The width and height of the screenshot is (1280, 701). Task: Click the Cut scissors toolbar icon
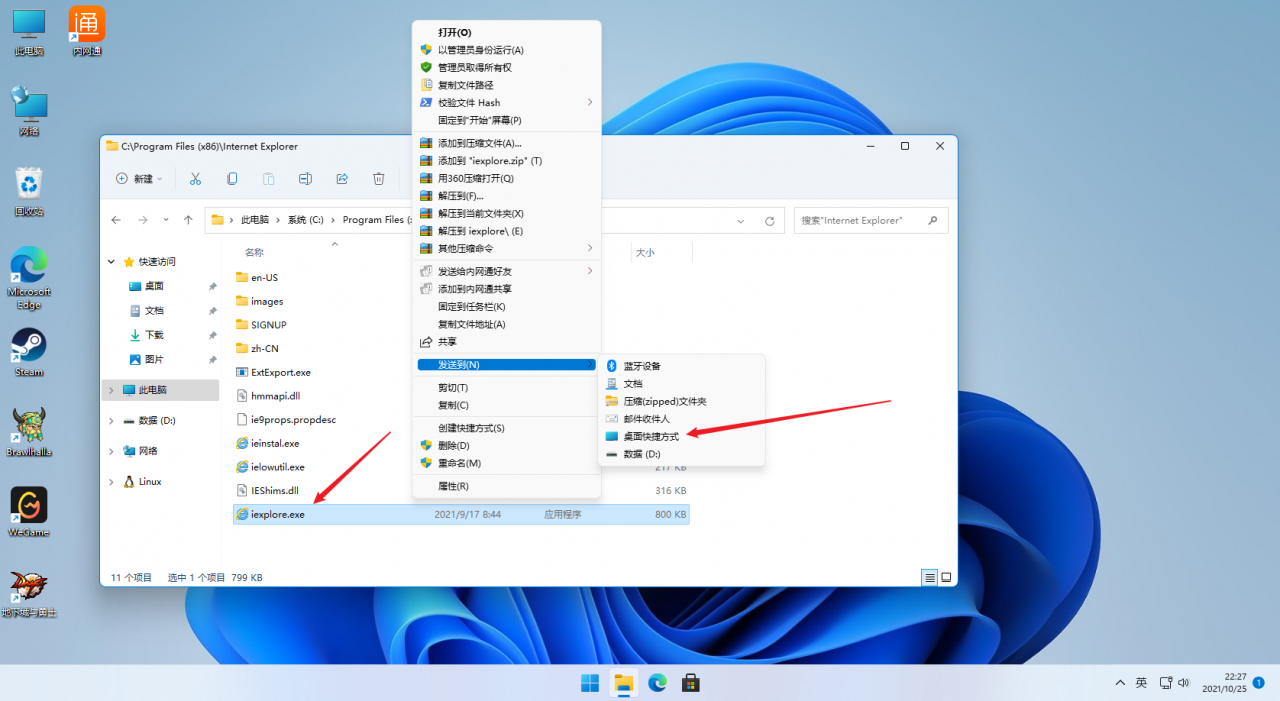pyautogui.click(x=195, y=179)
